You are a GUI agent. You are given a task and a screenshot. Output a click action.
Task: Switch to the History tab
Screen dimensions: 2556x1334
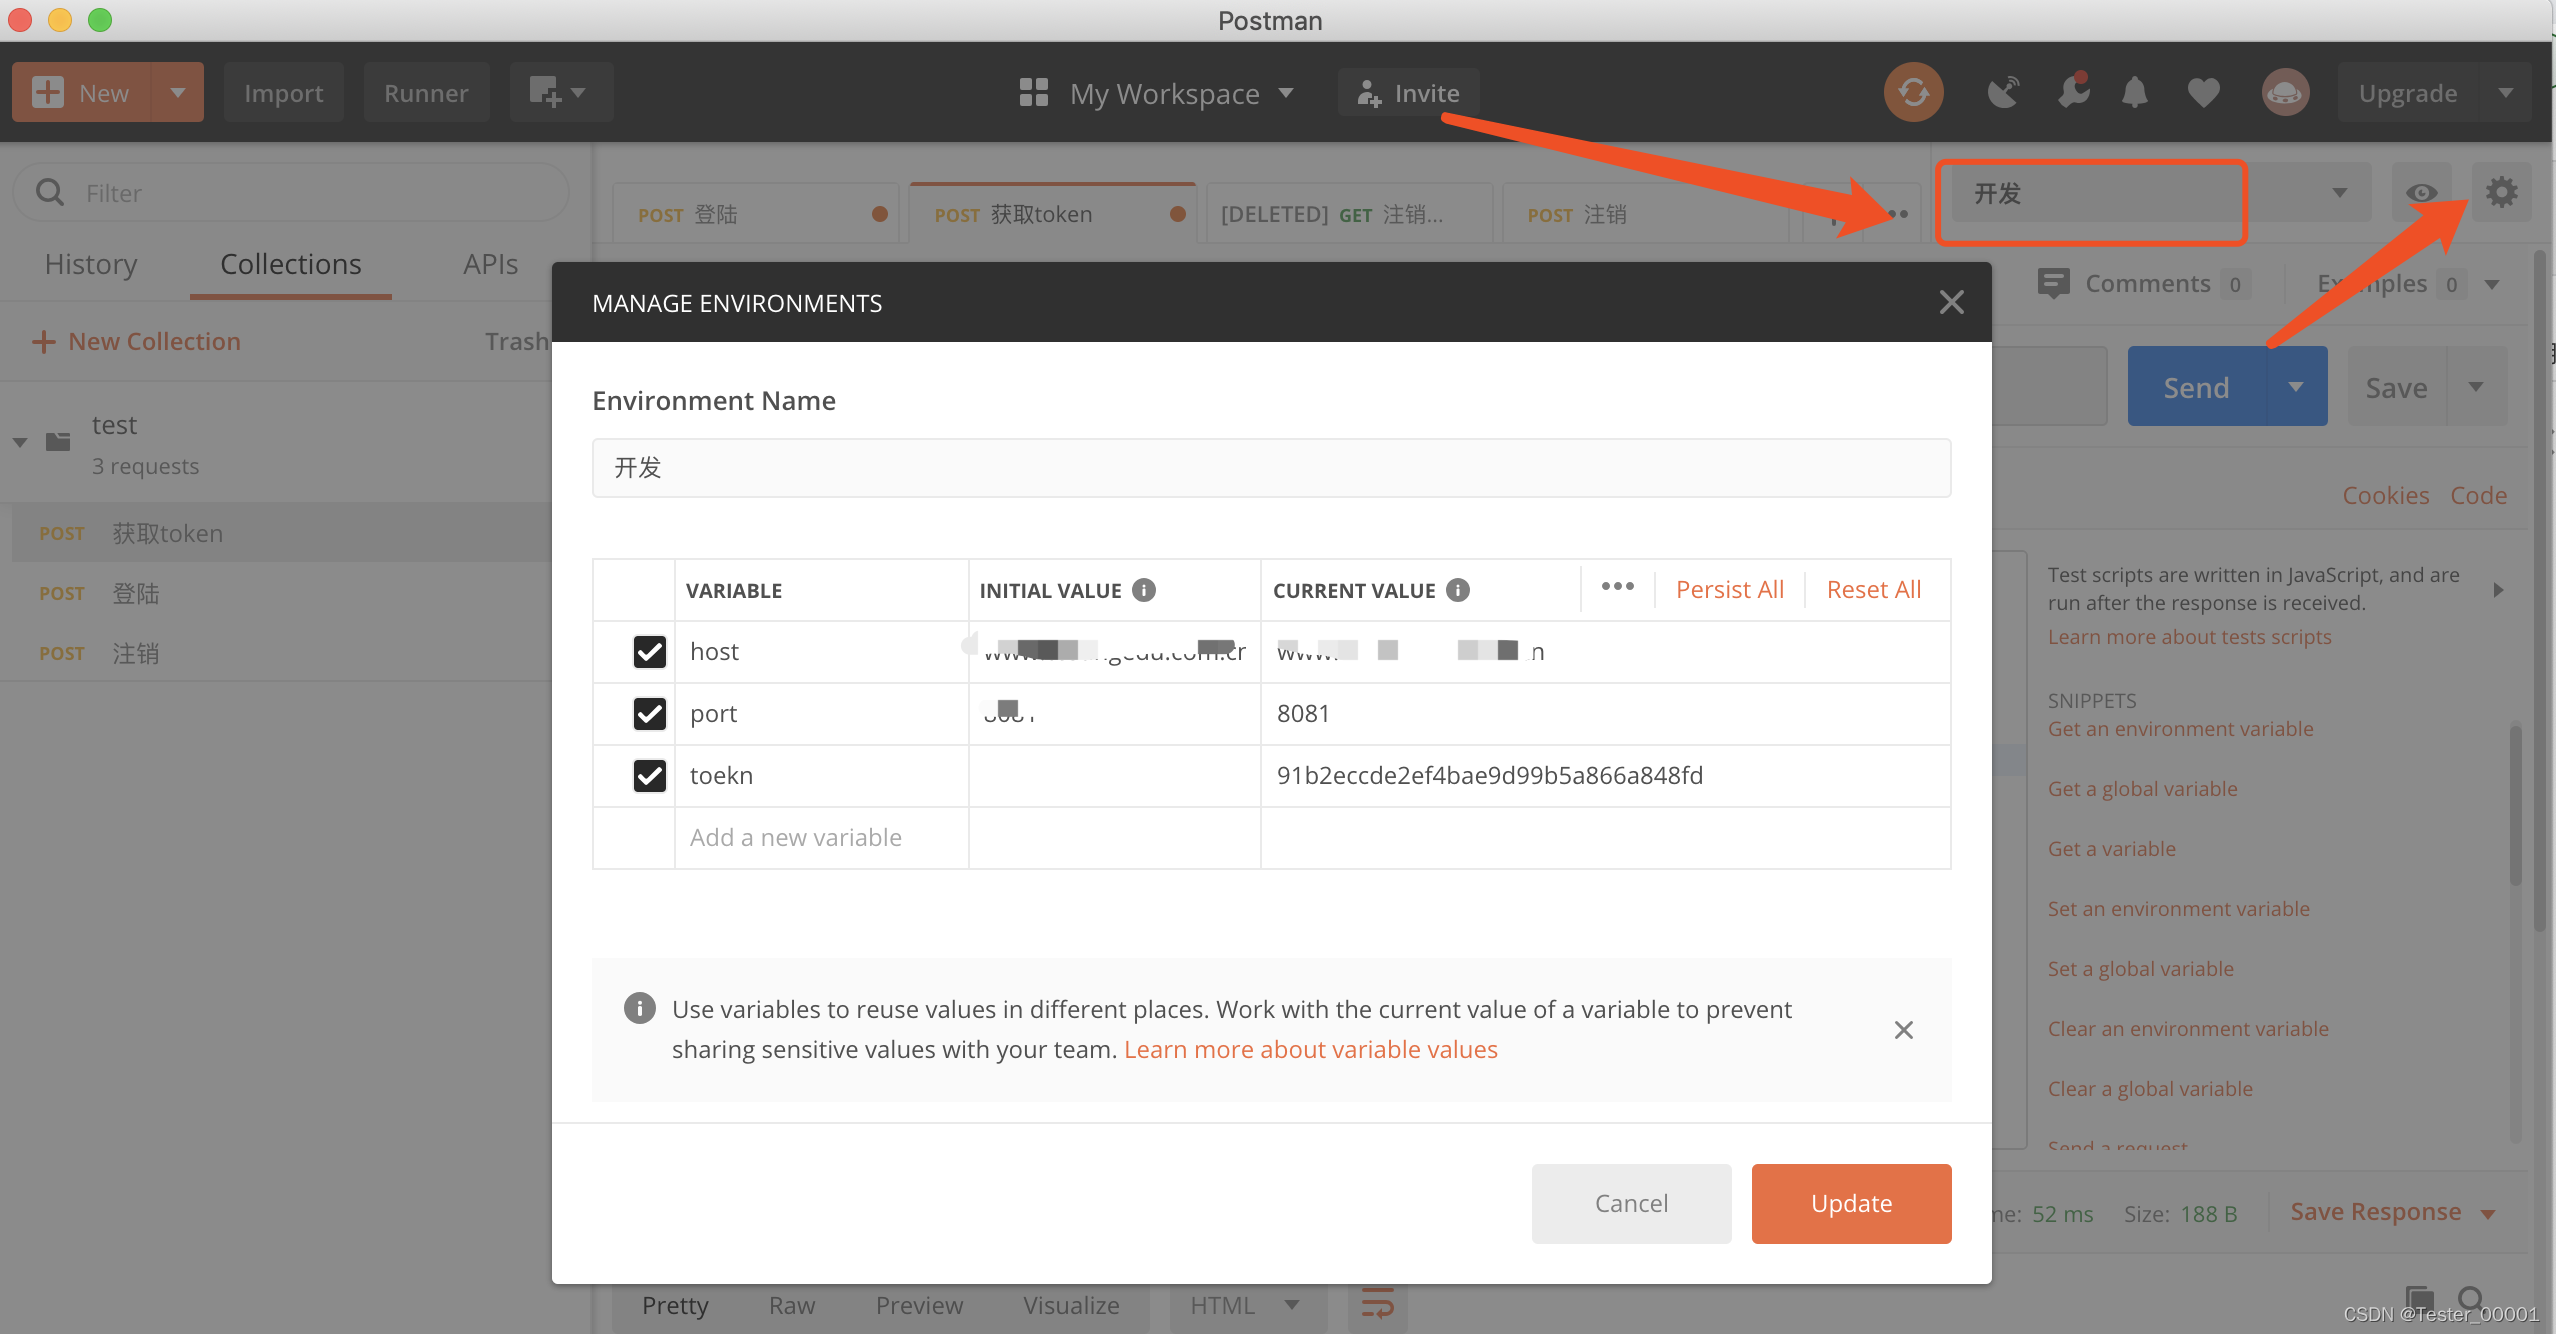point(91,264)
